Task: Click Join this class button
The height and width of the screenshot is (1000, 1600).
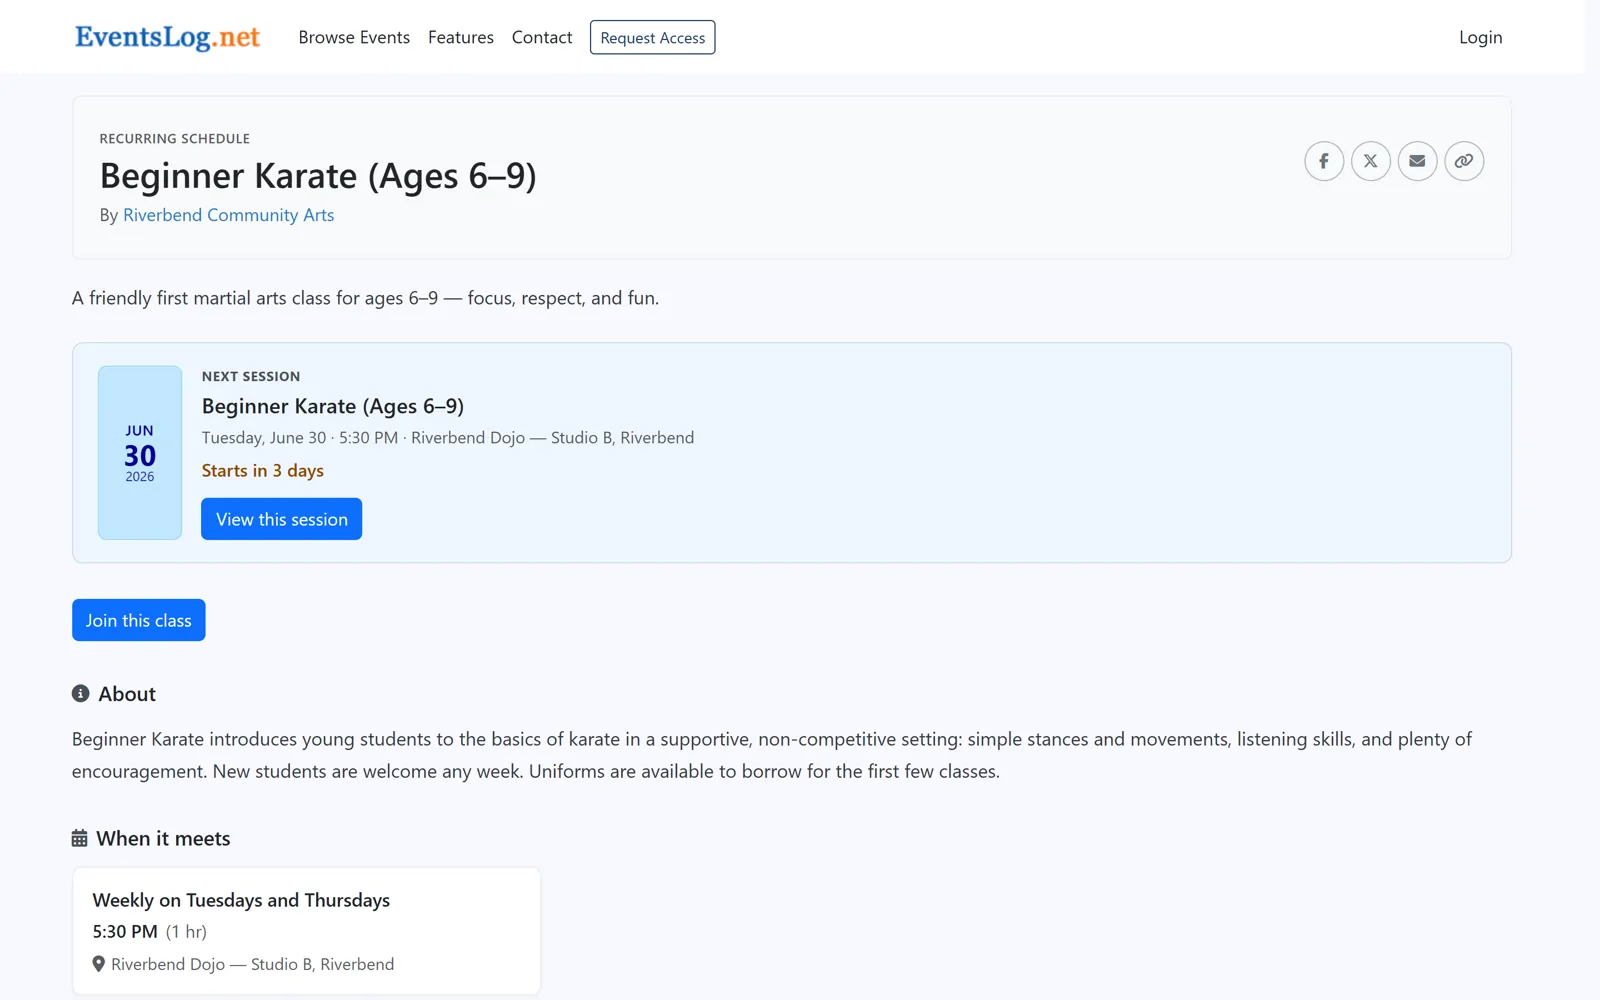Action: click(138, 620)
